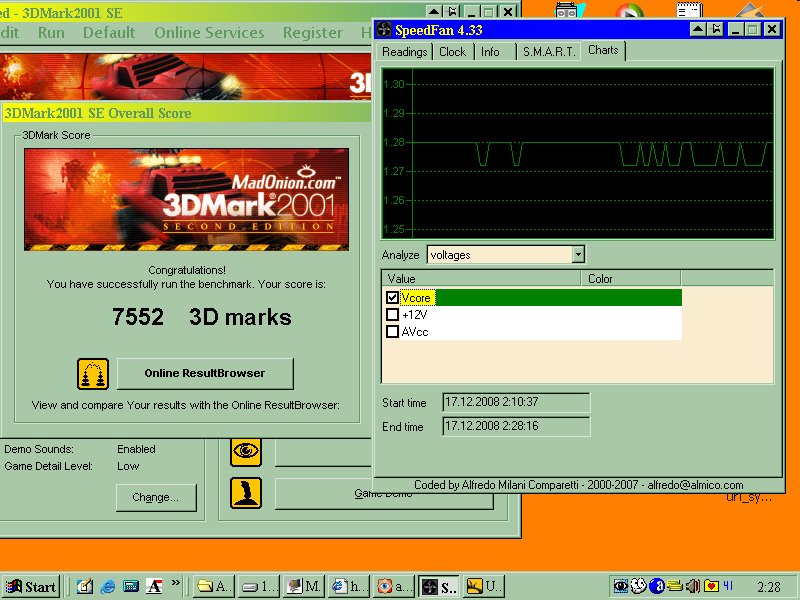Enable the +12V voltage checkbox

tap(392, 315)
